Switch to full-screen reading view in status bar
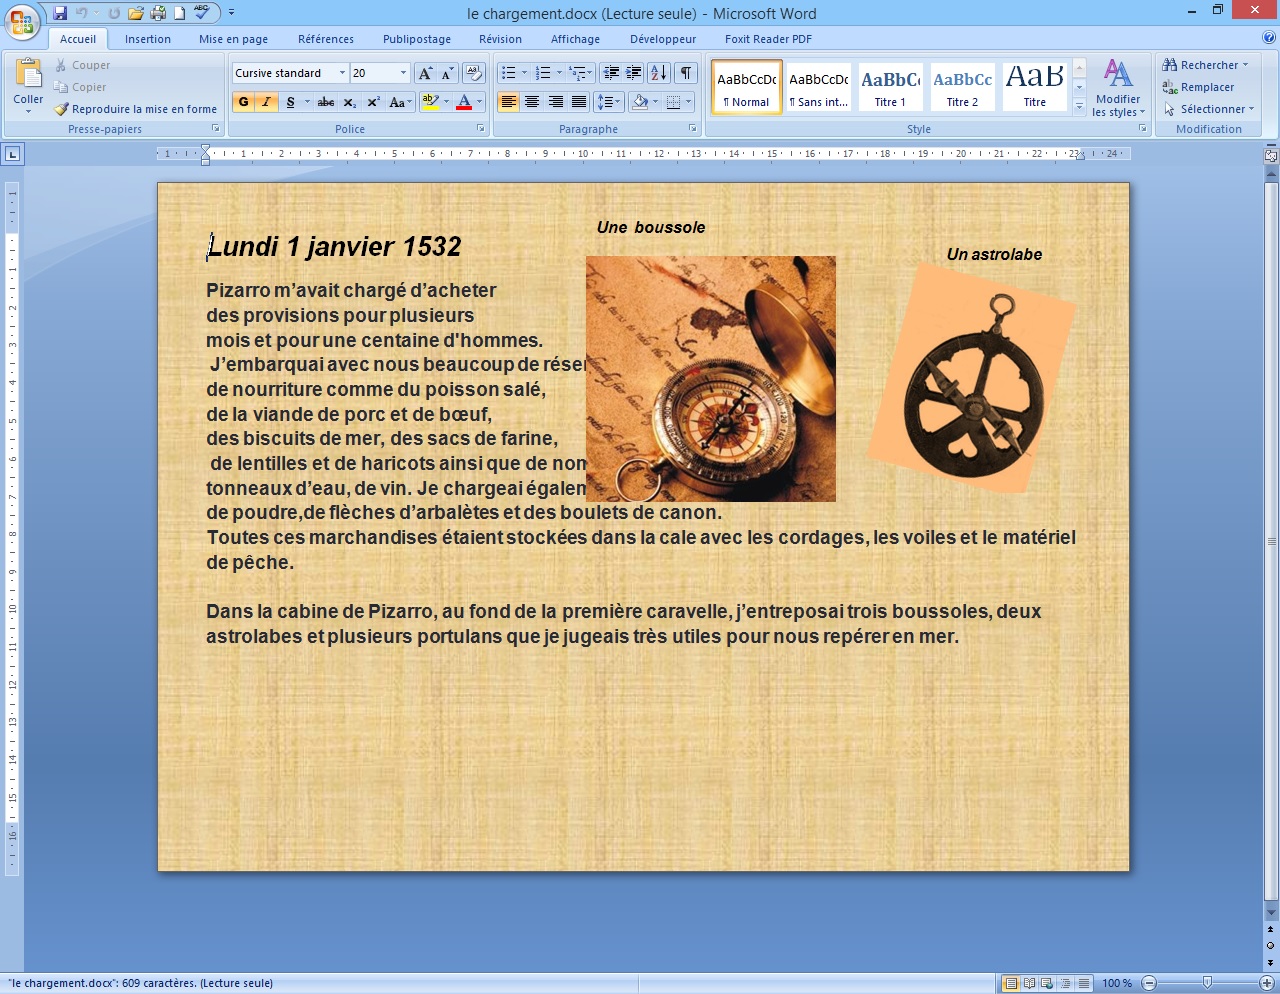Viewport: 1280px width, 994px height. [x=1029, y=983]
